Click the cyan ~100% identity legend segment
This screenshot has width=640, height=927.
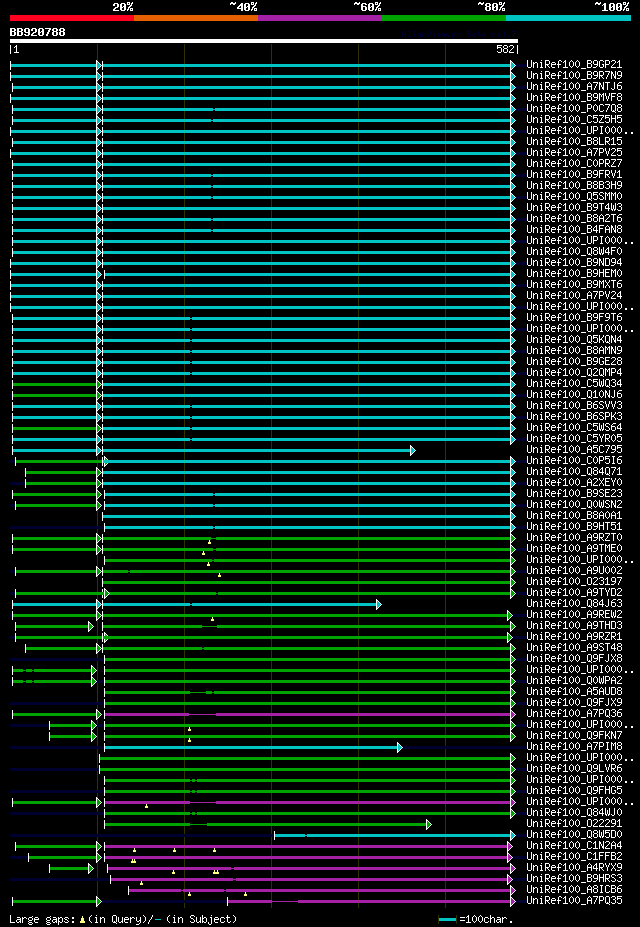click(x=568, y=18)
